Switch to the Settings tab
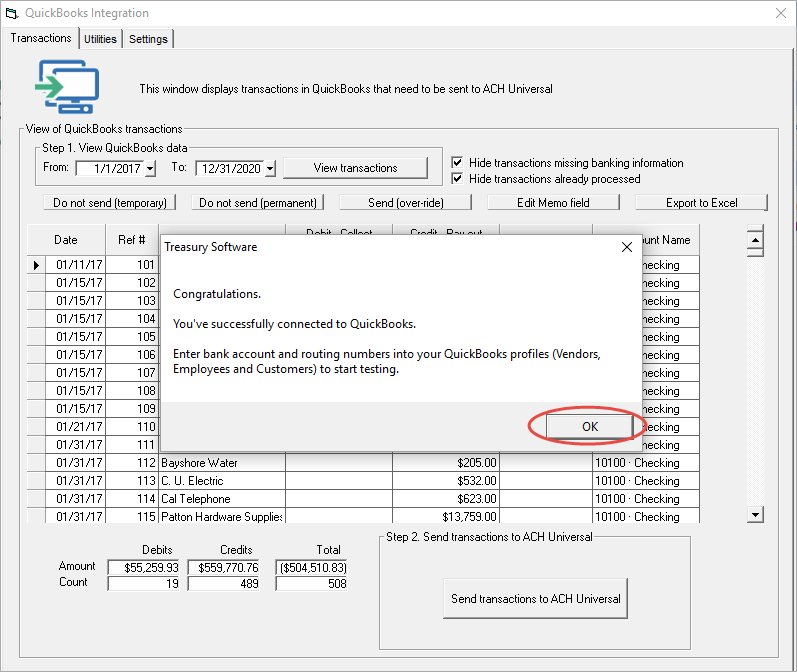The width and height of the screenshot is (797, 672). tap(148, 39)
